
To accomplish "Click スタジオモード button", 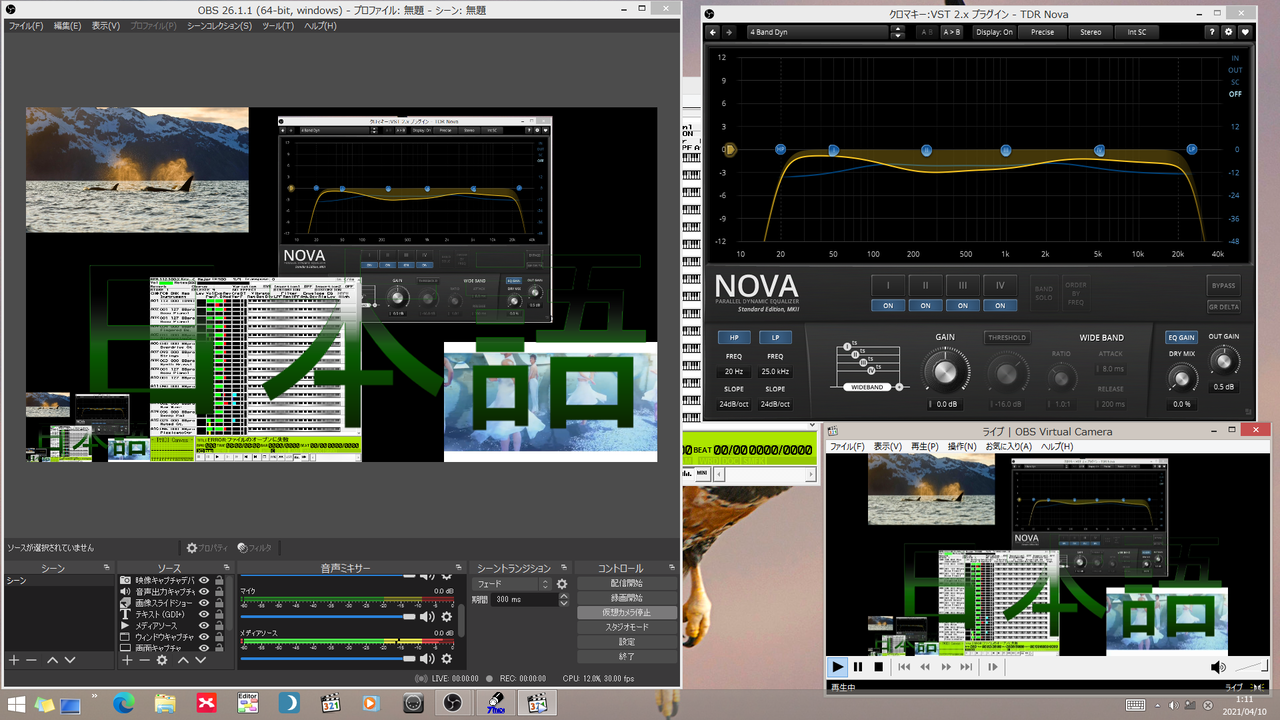I will tap(627, 627).
